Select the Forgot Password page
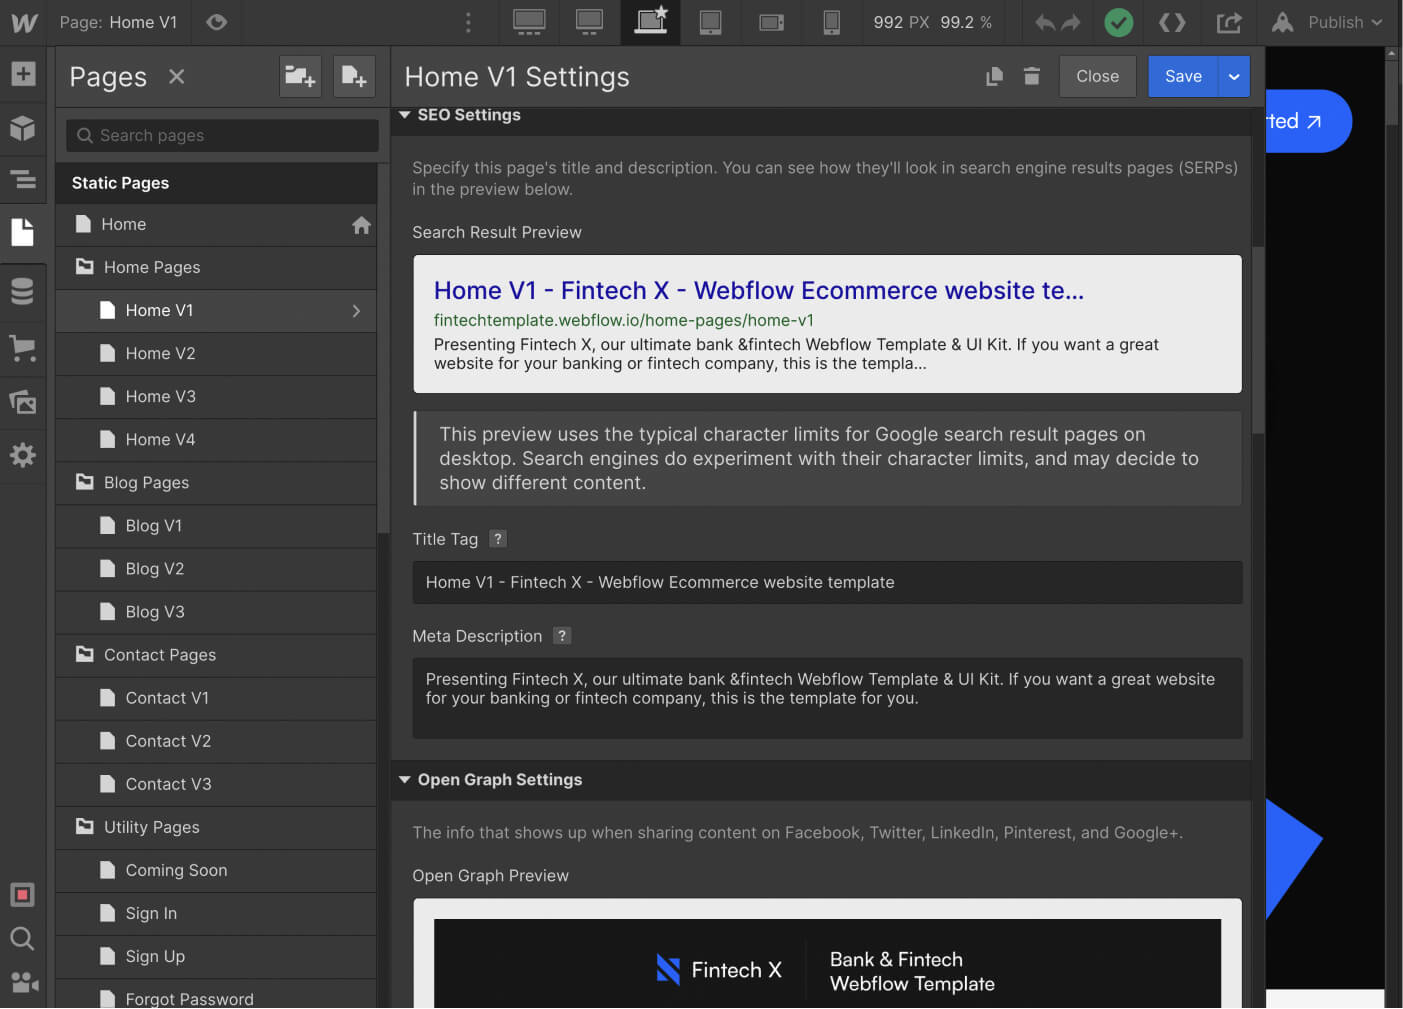1403x1009 pixels. point(216,996)
